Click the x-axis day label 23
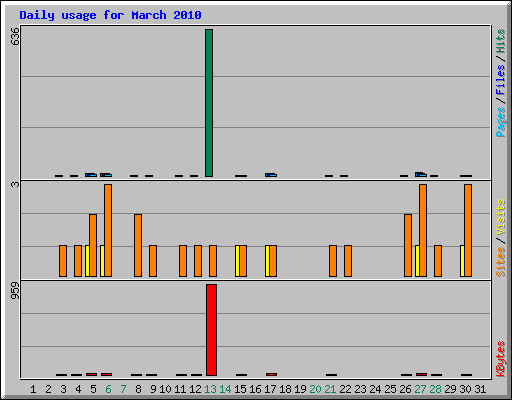Screen dimensions: 512x400 [x=360, y=389]
